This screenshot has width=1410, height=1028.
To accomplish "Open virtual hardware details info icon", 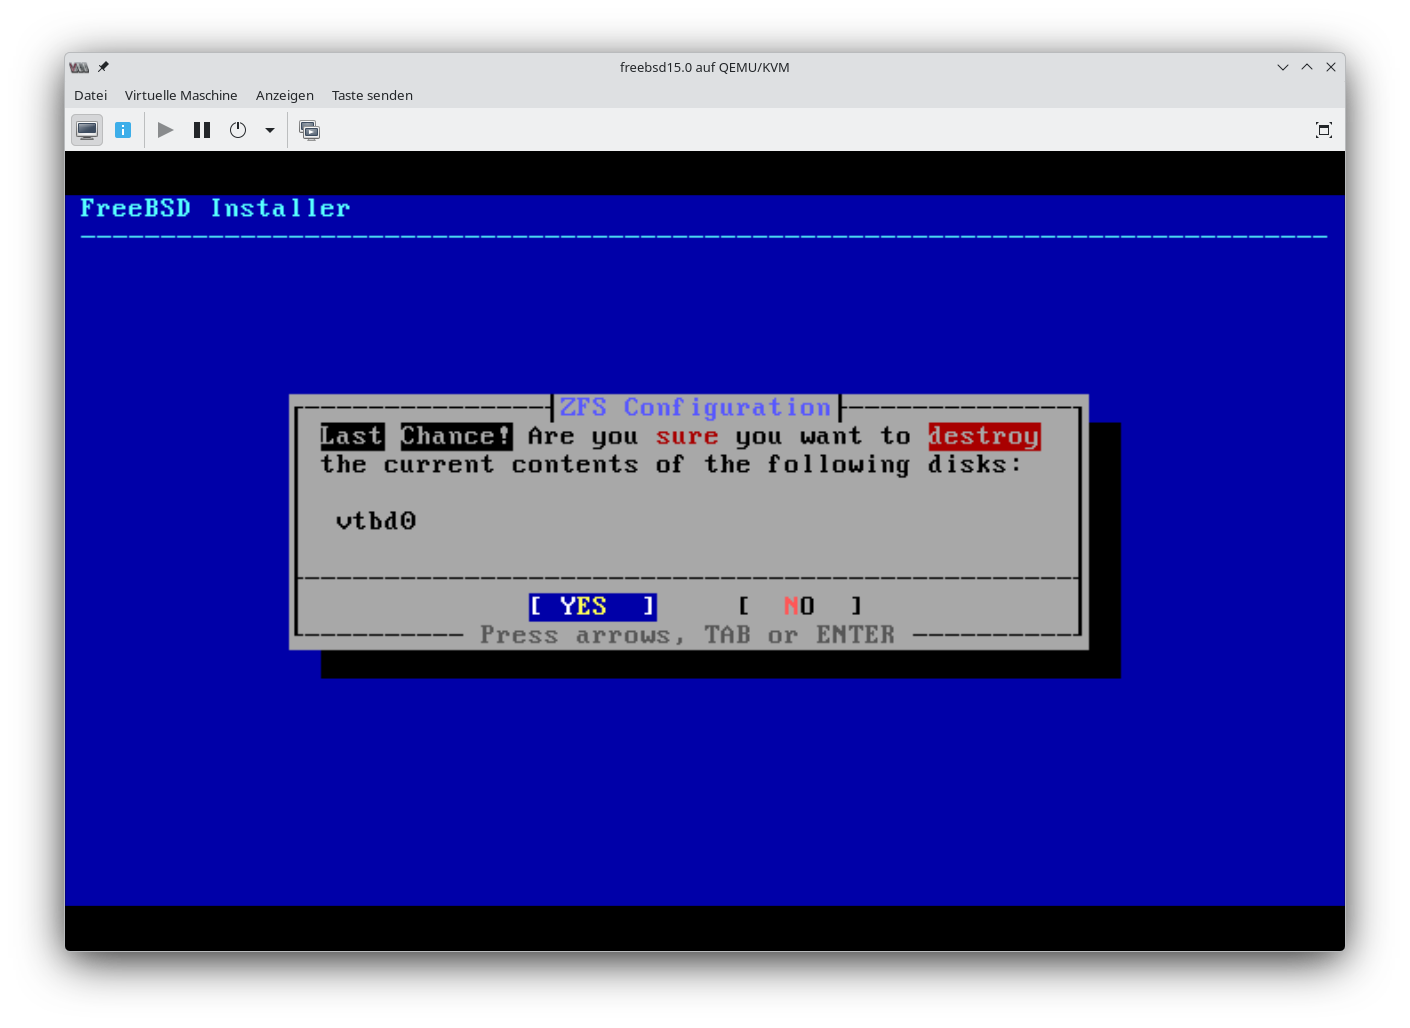I will click(x=123, y=130).
